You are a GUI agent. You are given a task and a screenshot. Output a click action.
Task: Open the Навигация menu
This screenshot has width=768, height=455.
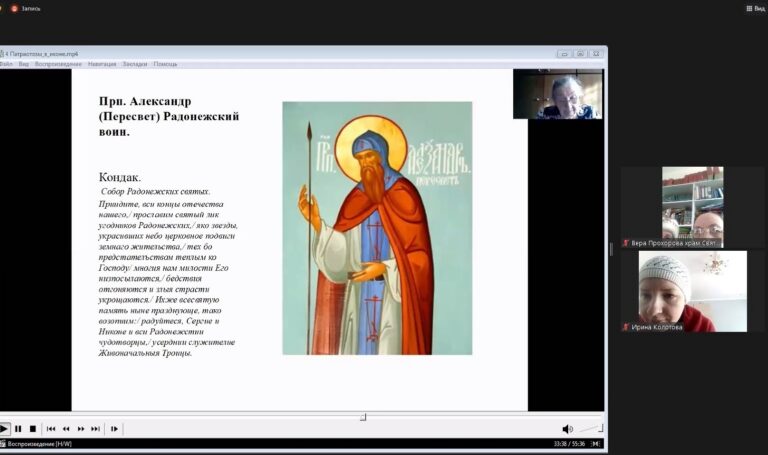pos(102,64)
